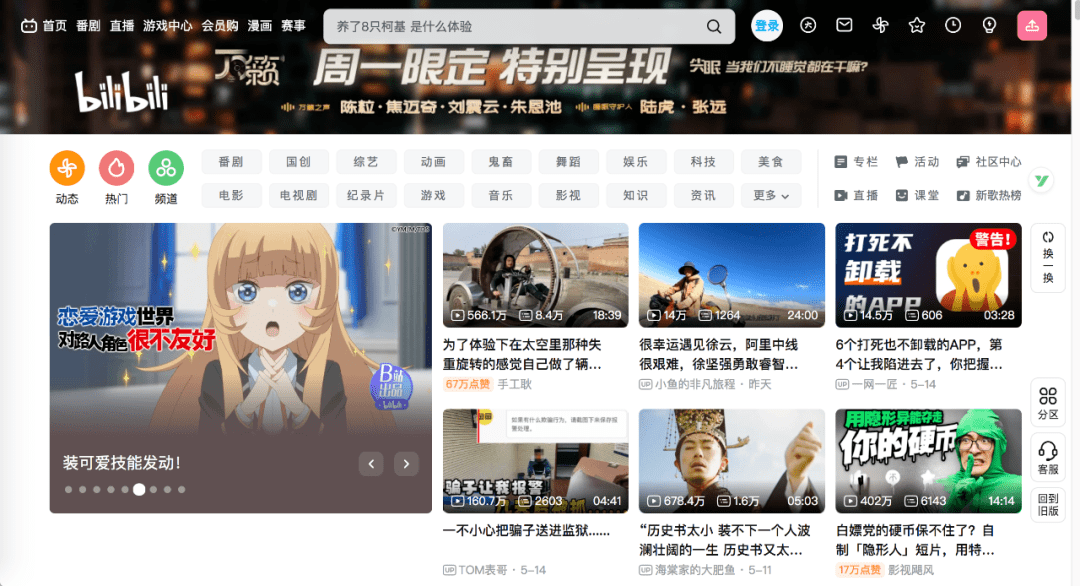The width and height of the screenshot is (1080, 586).
Task: Go to next carousel slide arrow
Action: pos(406,463)
